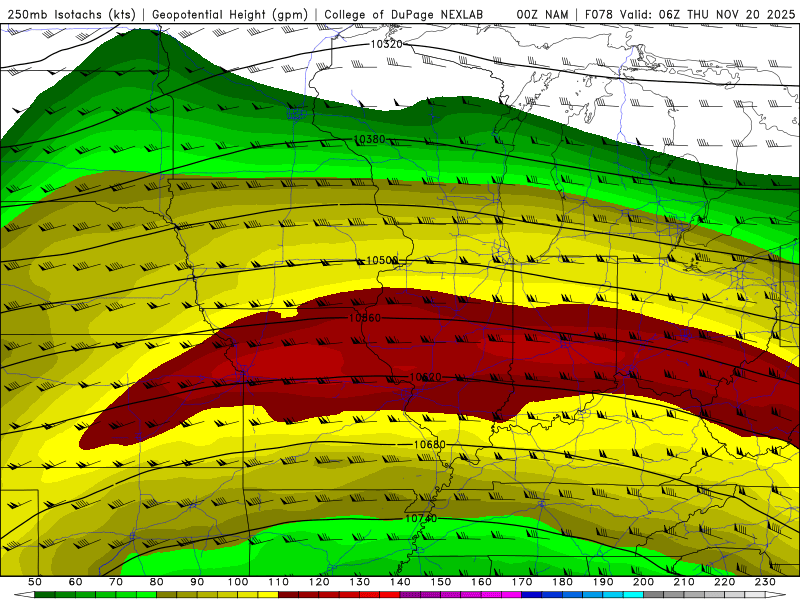Click the 10740 height contour label
Screen dimensions: 800x600
(x=421, y=519)
